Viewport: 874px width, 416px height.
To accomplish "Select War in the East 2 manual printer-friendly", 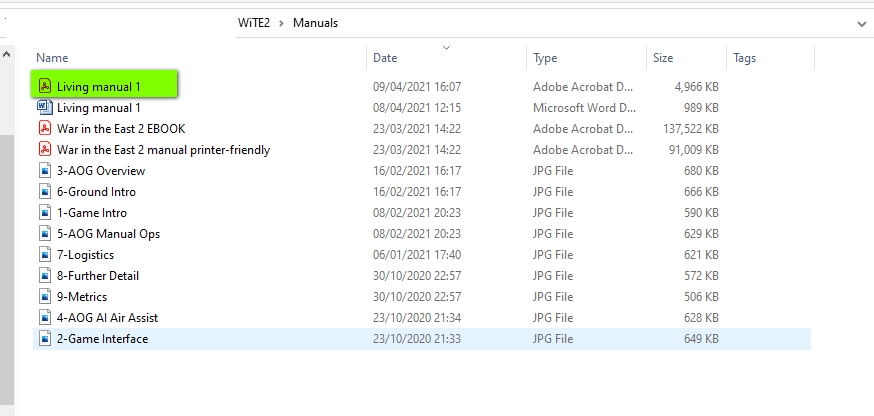I will pyautogui.click(x=163, y=150).
